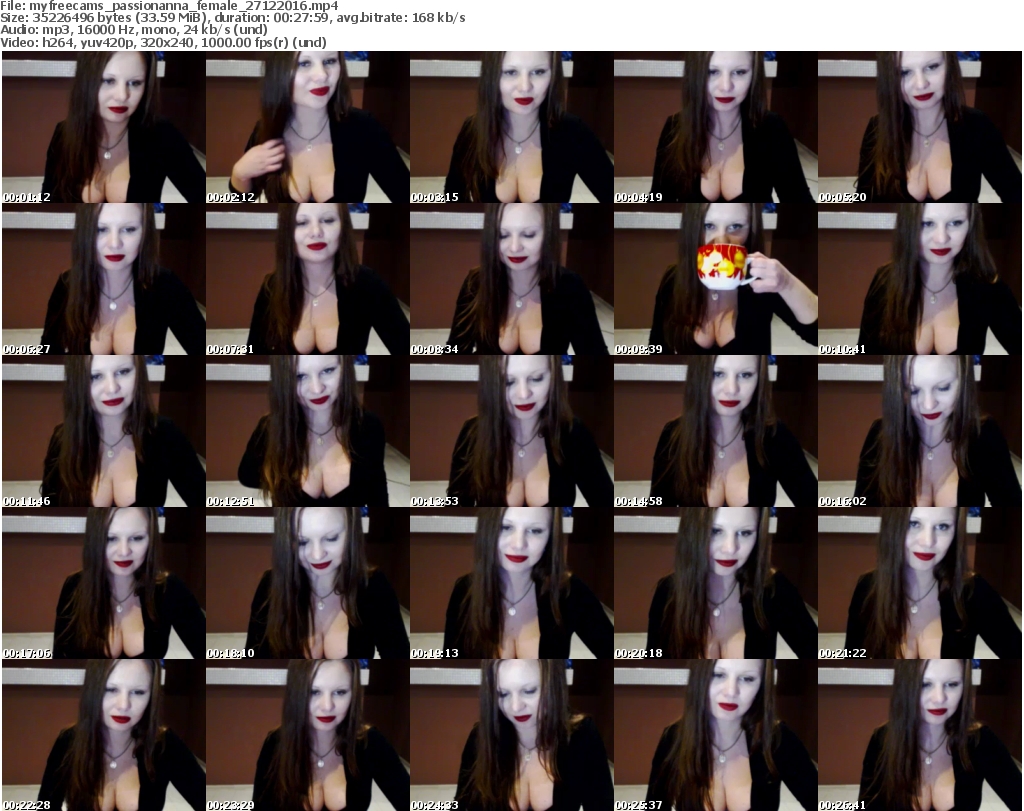1024x811 pixels.
Task: Click the Video h264 info line
Action: (163, 42)
